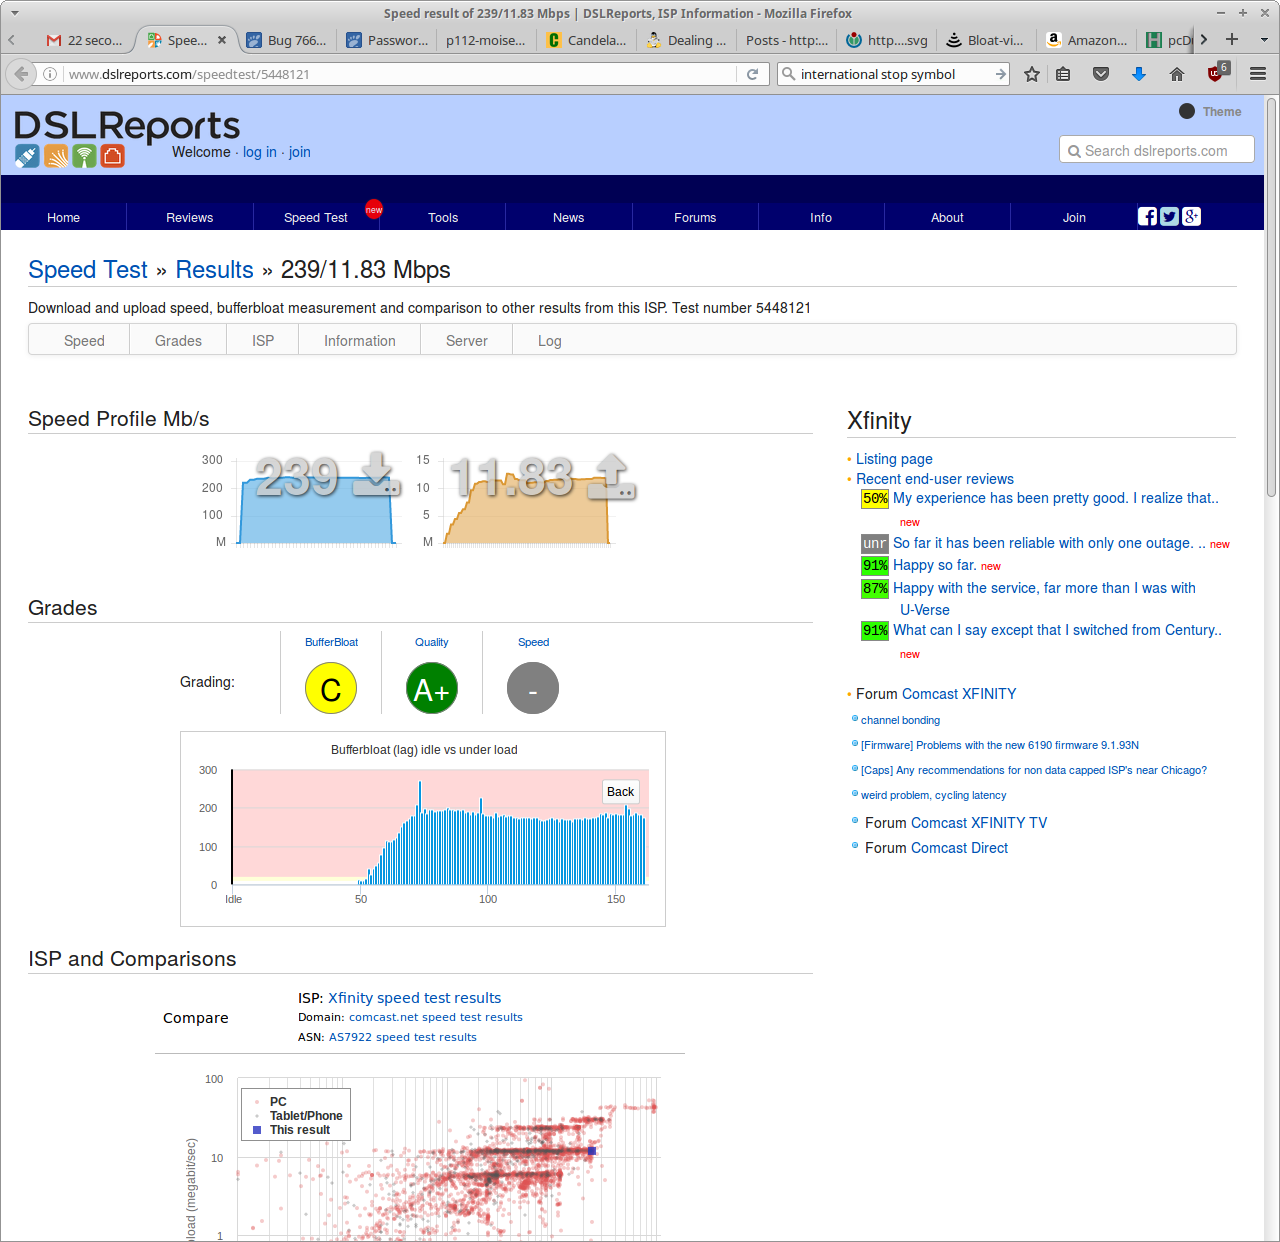Go to the Firefox home page icon

pos(1177,74)
